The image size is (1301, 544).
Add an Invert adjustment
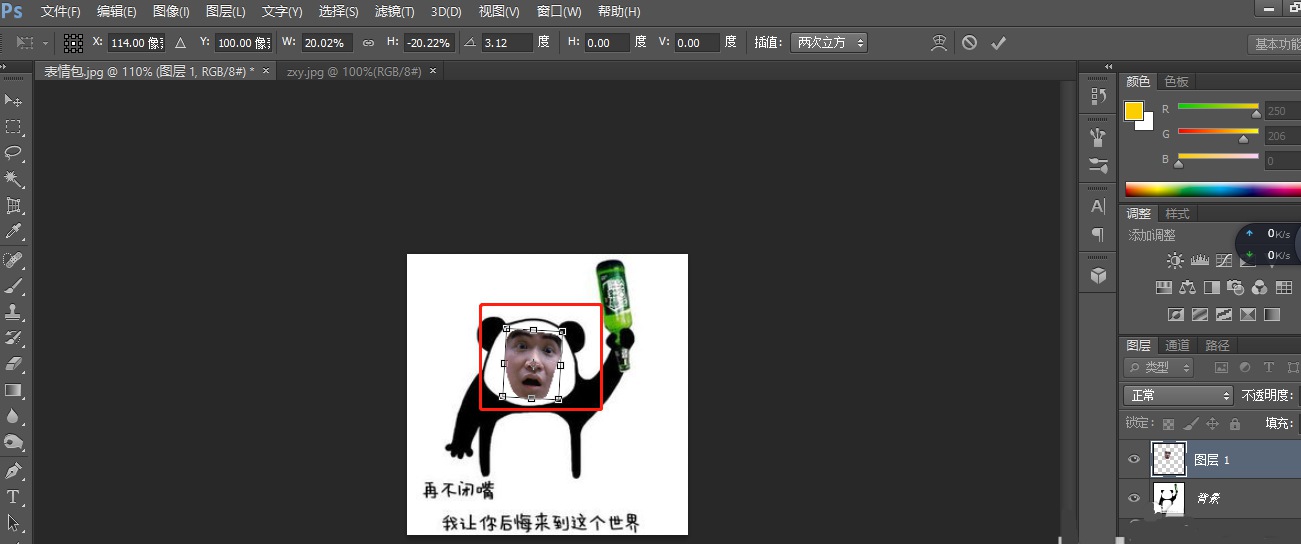coord(1175,315)
